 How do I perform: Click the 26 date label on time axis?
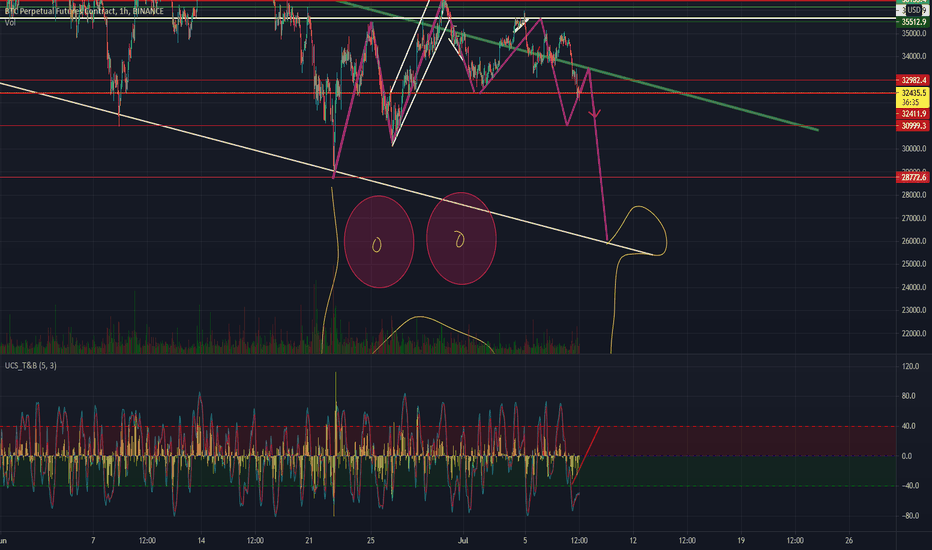pos(849,540)
